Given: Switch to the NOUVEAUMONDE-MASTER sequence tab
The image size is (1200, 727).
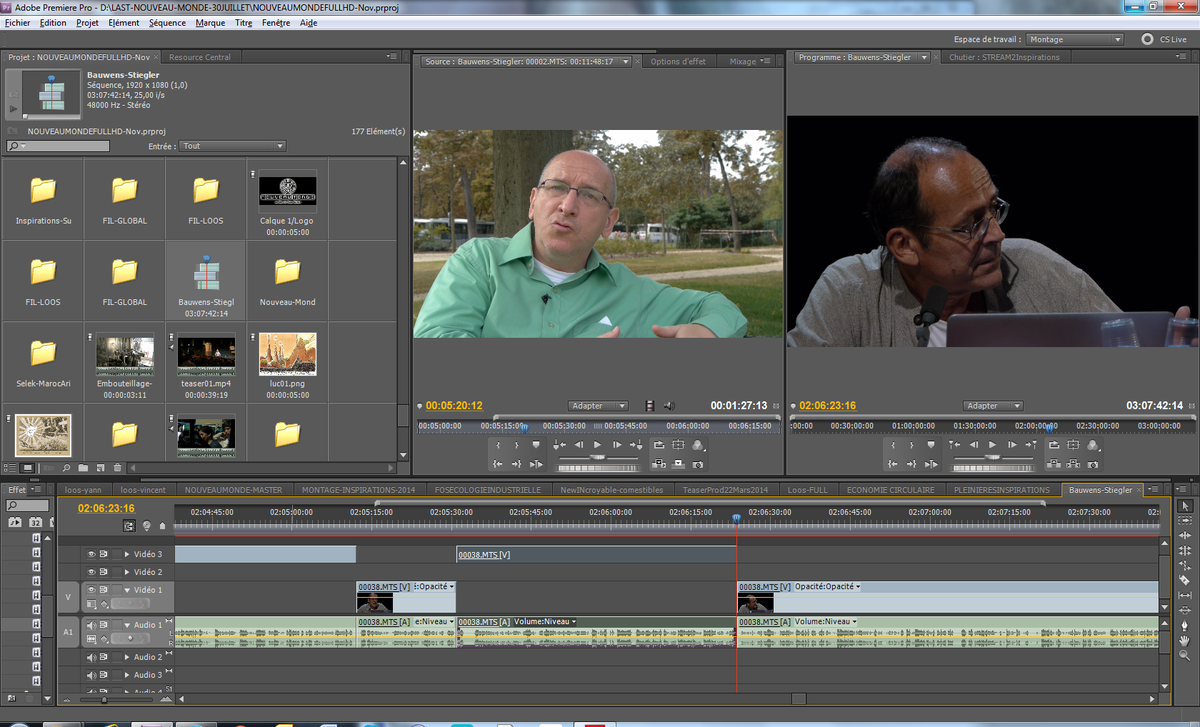Looking at the screenshot, I should (x=234, y=490).
